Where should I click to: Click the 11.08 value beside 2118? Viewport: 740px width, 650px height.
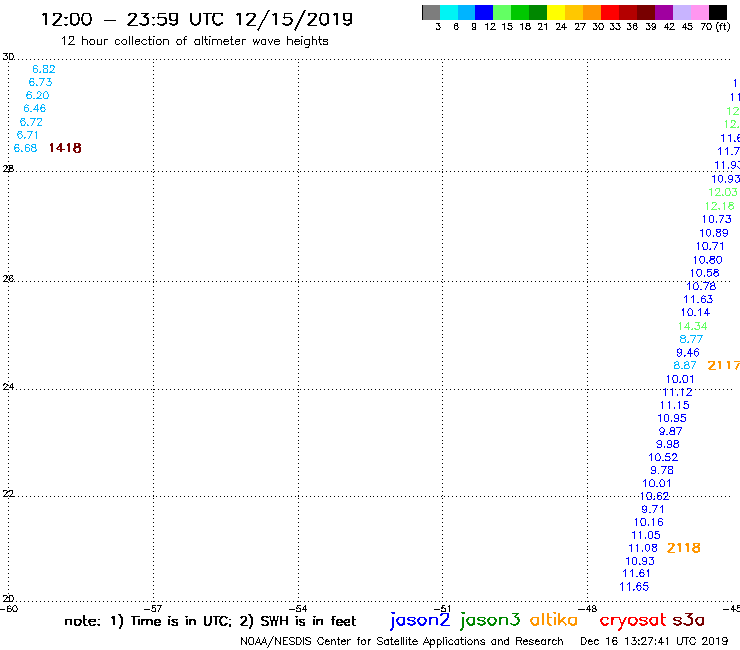point(643,549)
